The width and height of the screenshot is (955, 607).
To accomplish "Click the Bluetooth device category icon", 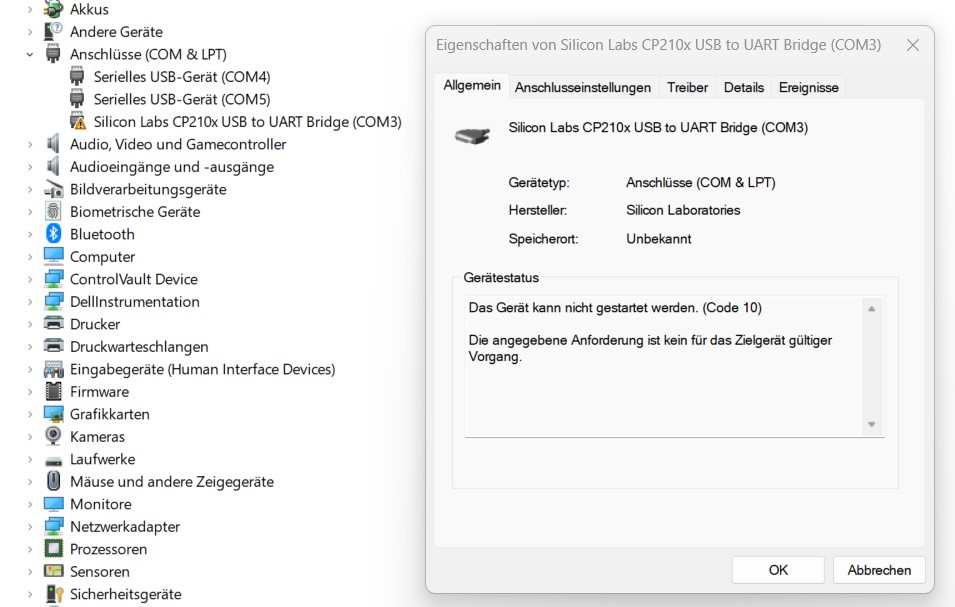I will pyautogui.click(x=54, y=234).
